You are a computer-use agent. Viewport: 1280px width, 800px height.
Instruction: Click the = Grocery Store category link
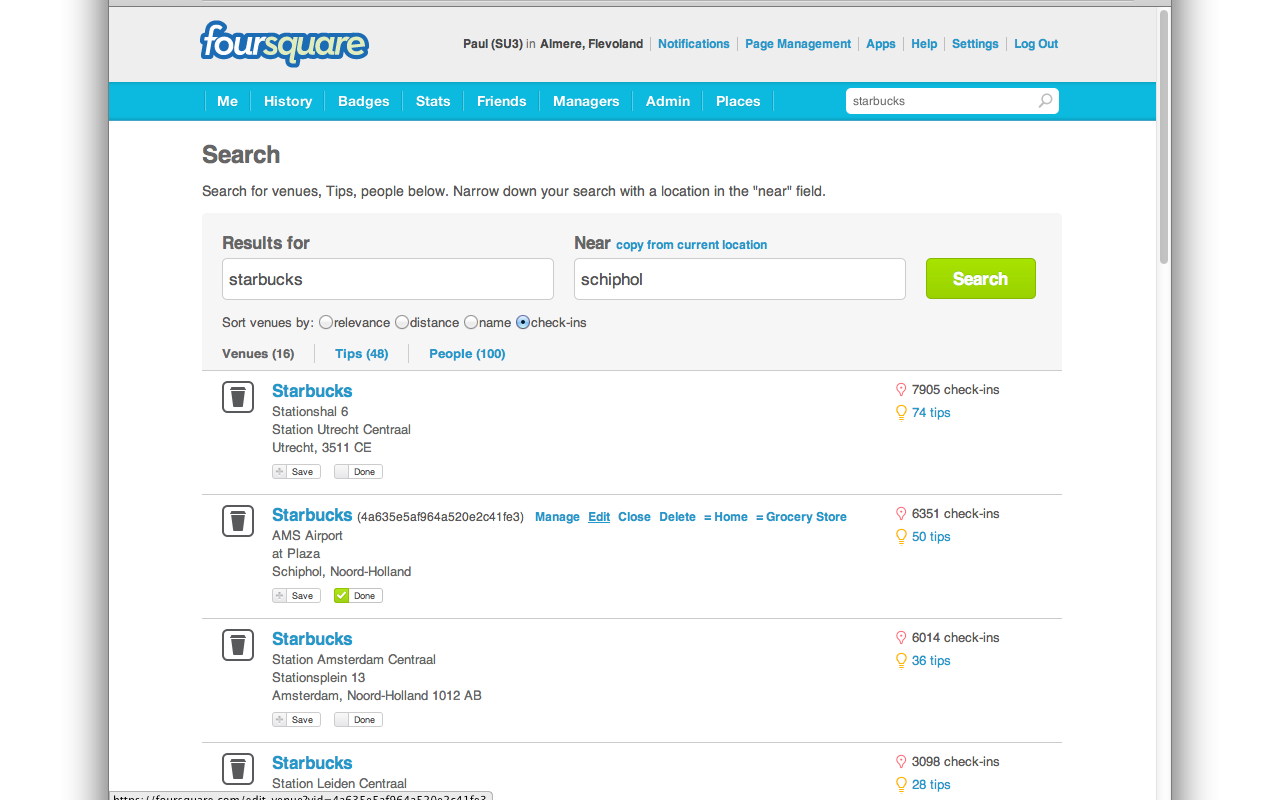click(x=801, y=517)
